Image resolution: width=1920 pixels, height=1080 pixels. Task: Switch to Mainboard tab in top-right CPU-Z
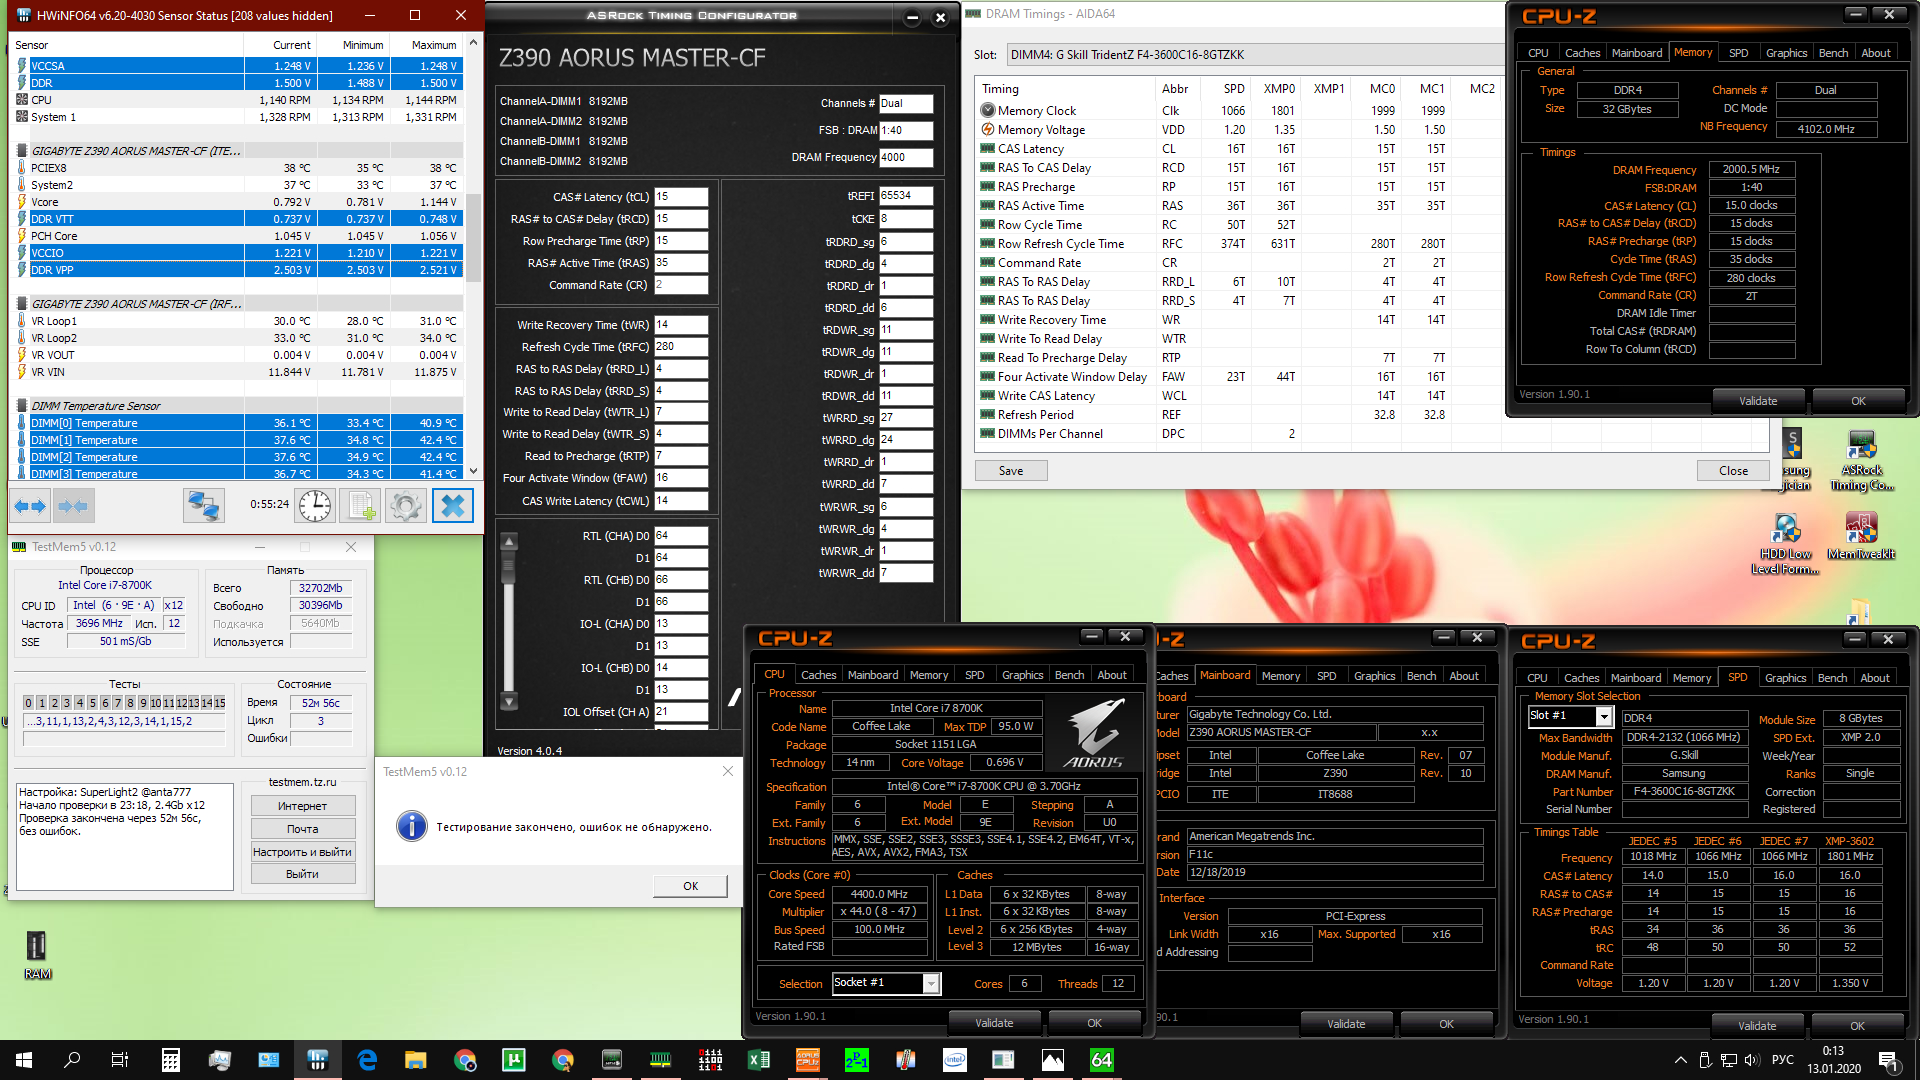pyautogui.click(x=1636, y=53)
